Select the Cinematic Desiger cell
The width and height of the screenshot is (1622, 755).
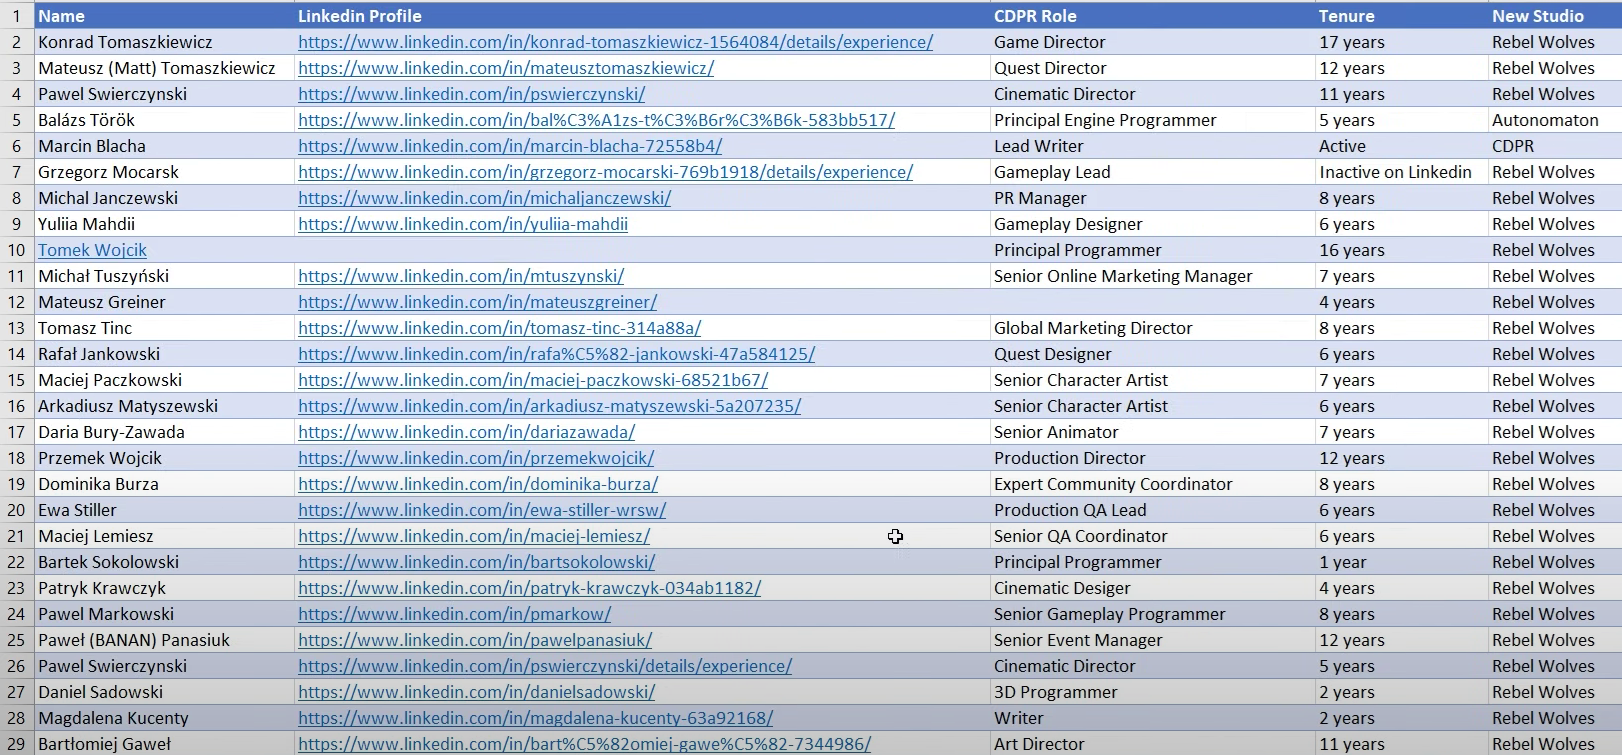(x=1152, y=588)
